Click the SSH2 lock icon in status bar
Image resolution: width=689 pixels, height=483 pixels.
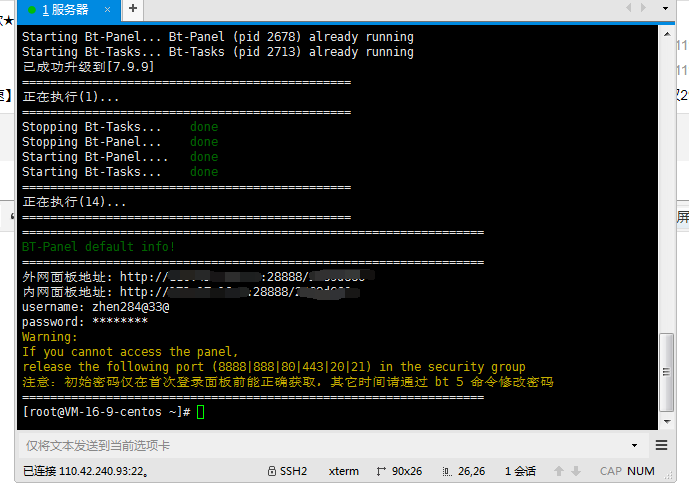click(272, 471)
